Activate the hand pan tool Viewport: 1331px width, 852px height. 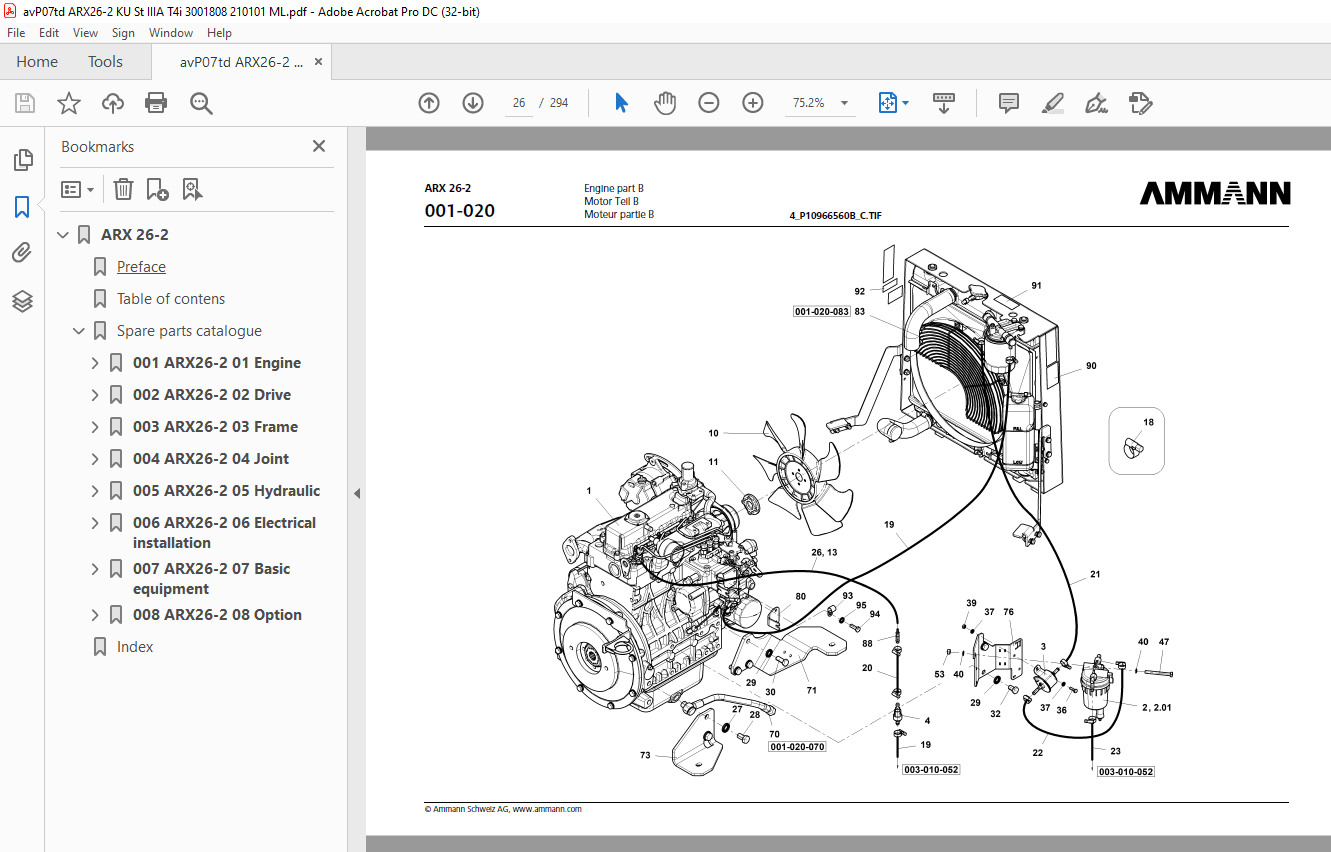(x=665, y=103)
